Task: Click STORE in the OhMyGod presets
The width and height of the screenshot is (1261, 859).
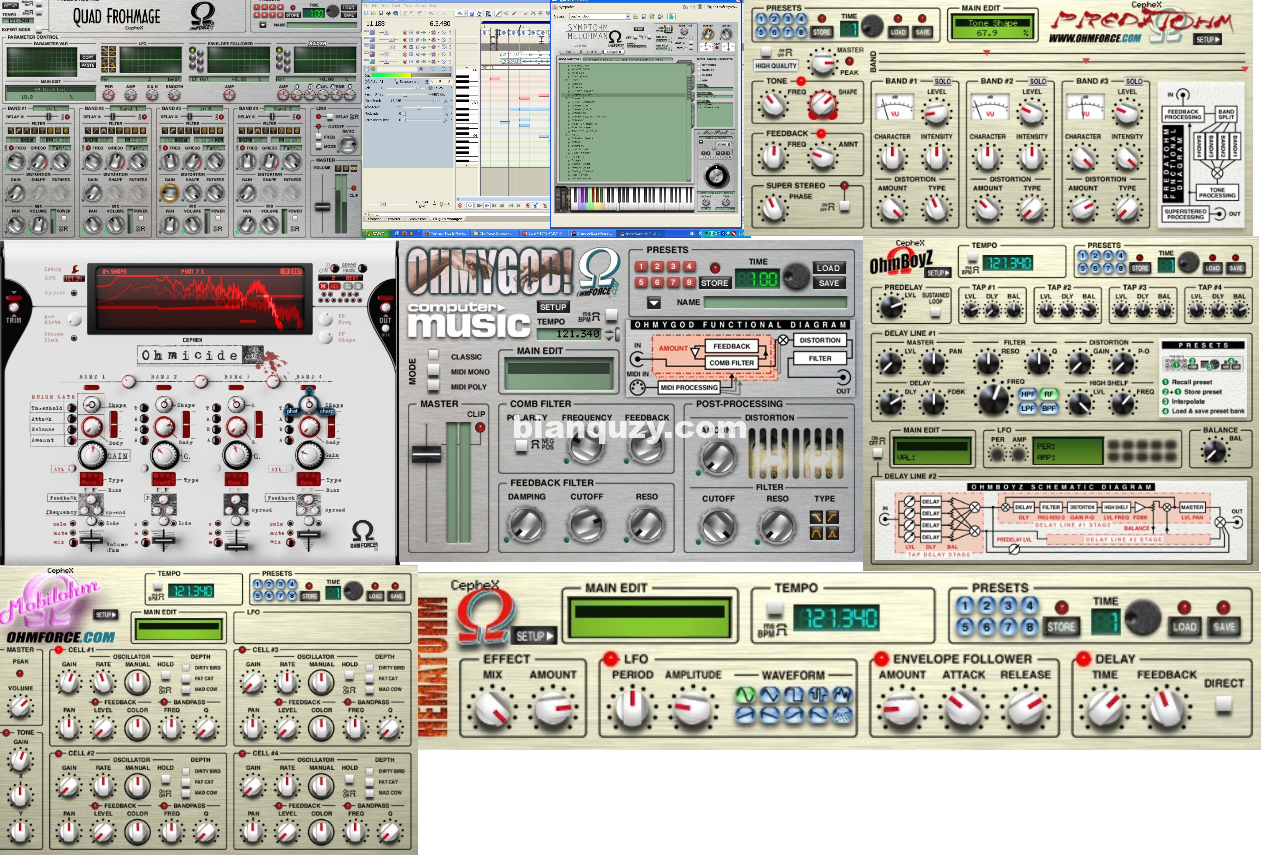Action: click(716, 283)
